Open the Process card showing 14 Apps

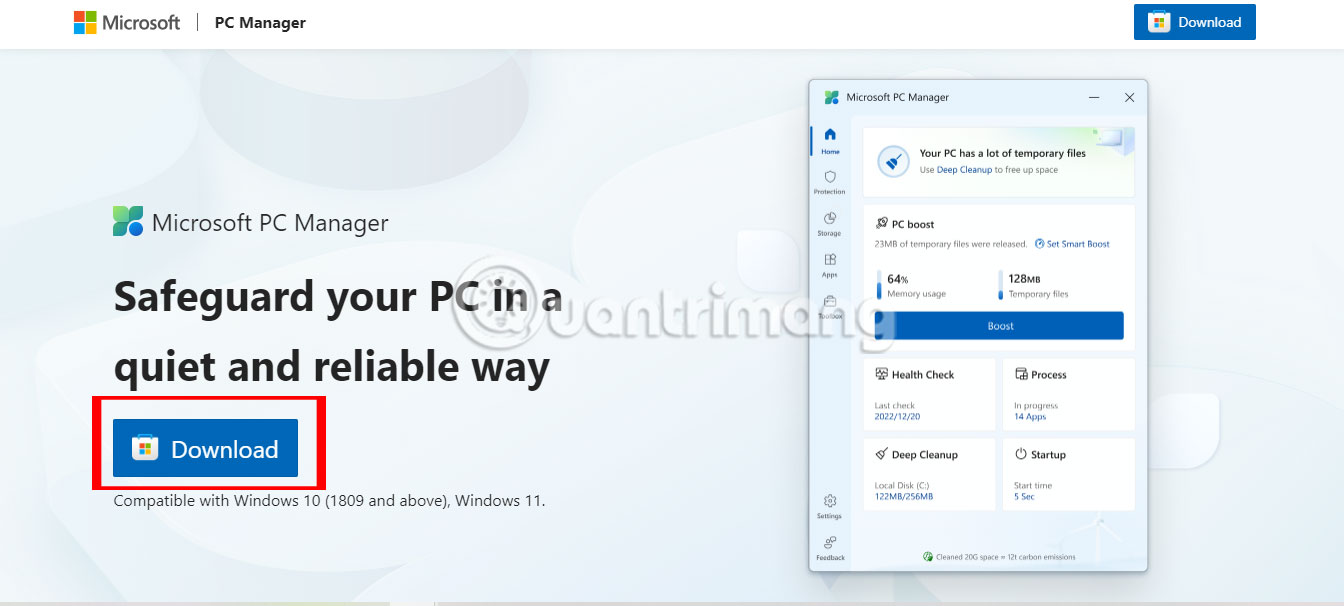tap(1068, 394)
